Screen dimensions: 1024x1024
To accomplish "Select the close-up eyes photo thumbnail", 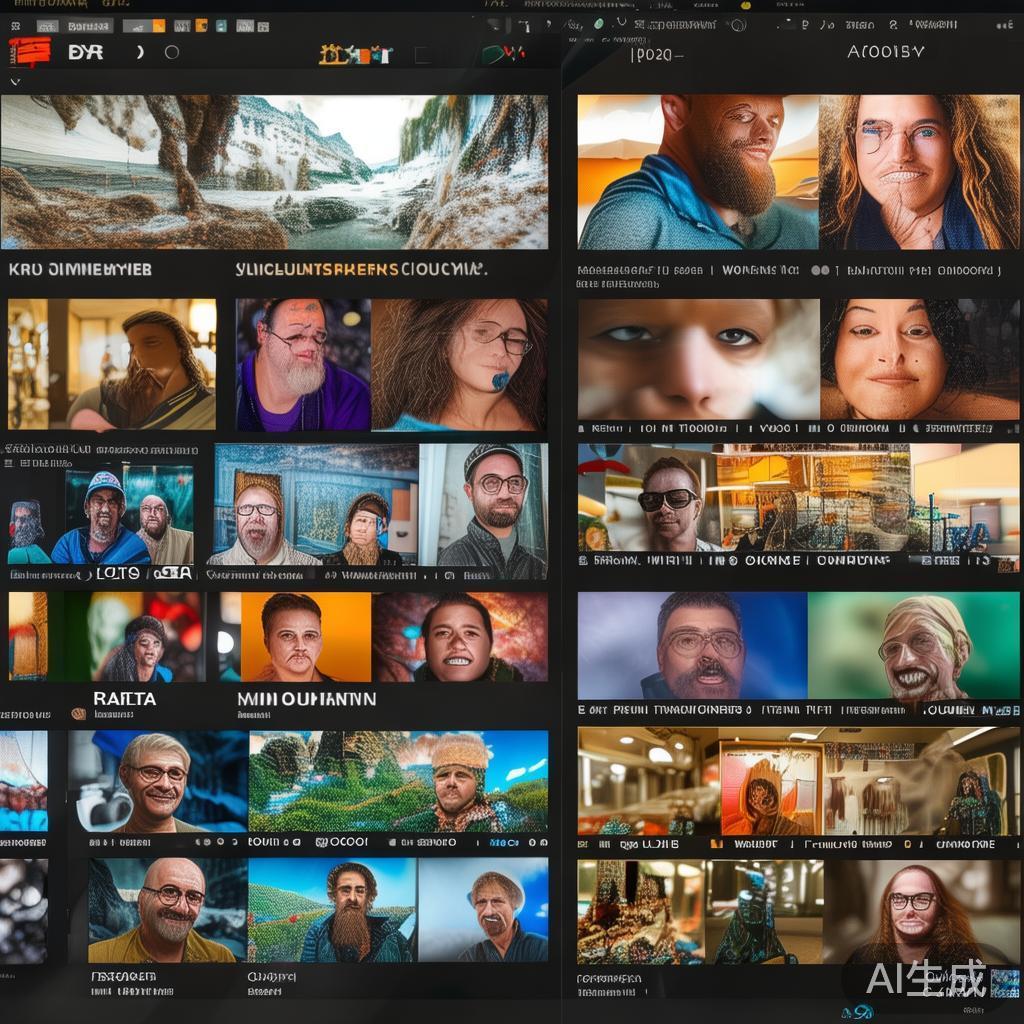I will 698,359.
